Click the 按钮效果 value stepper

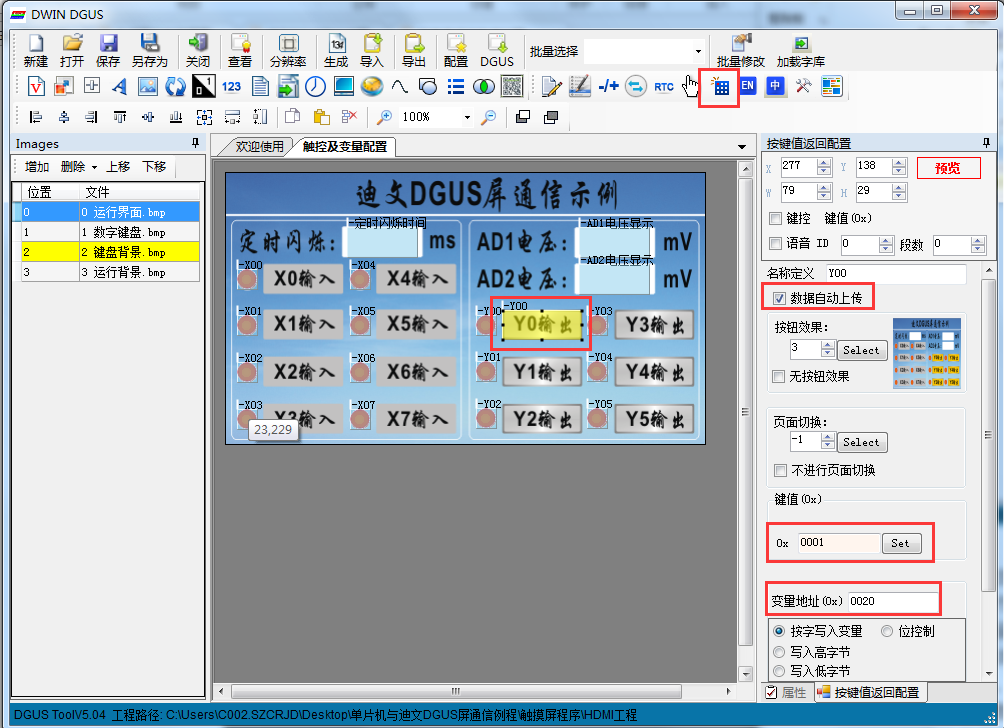click(827, 349)
